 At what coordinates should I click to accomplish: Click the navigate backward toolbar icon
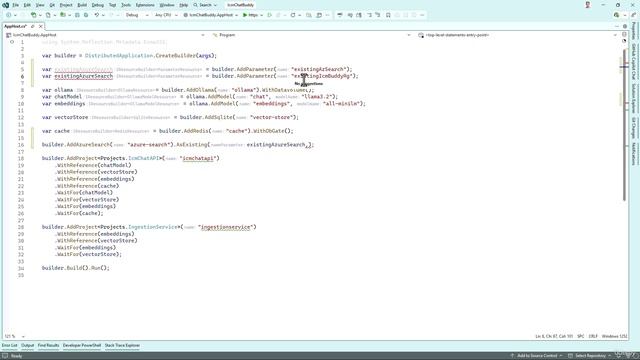click(9, 15)
